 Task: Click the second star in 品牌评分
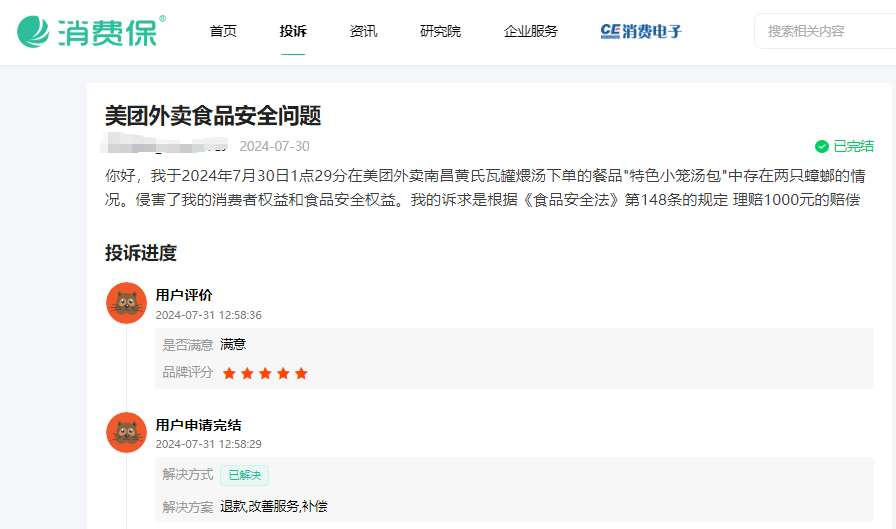click(247, 374)
